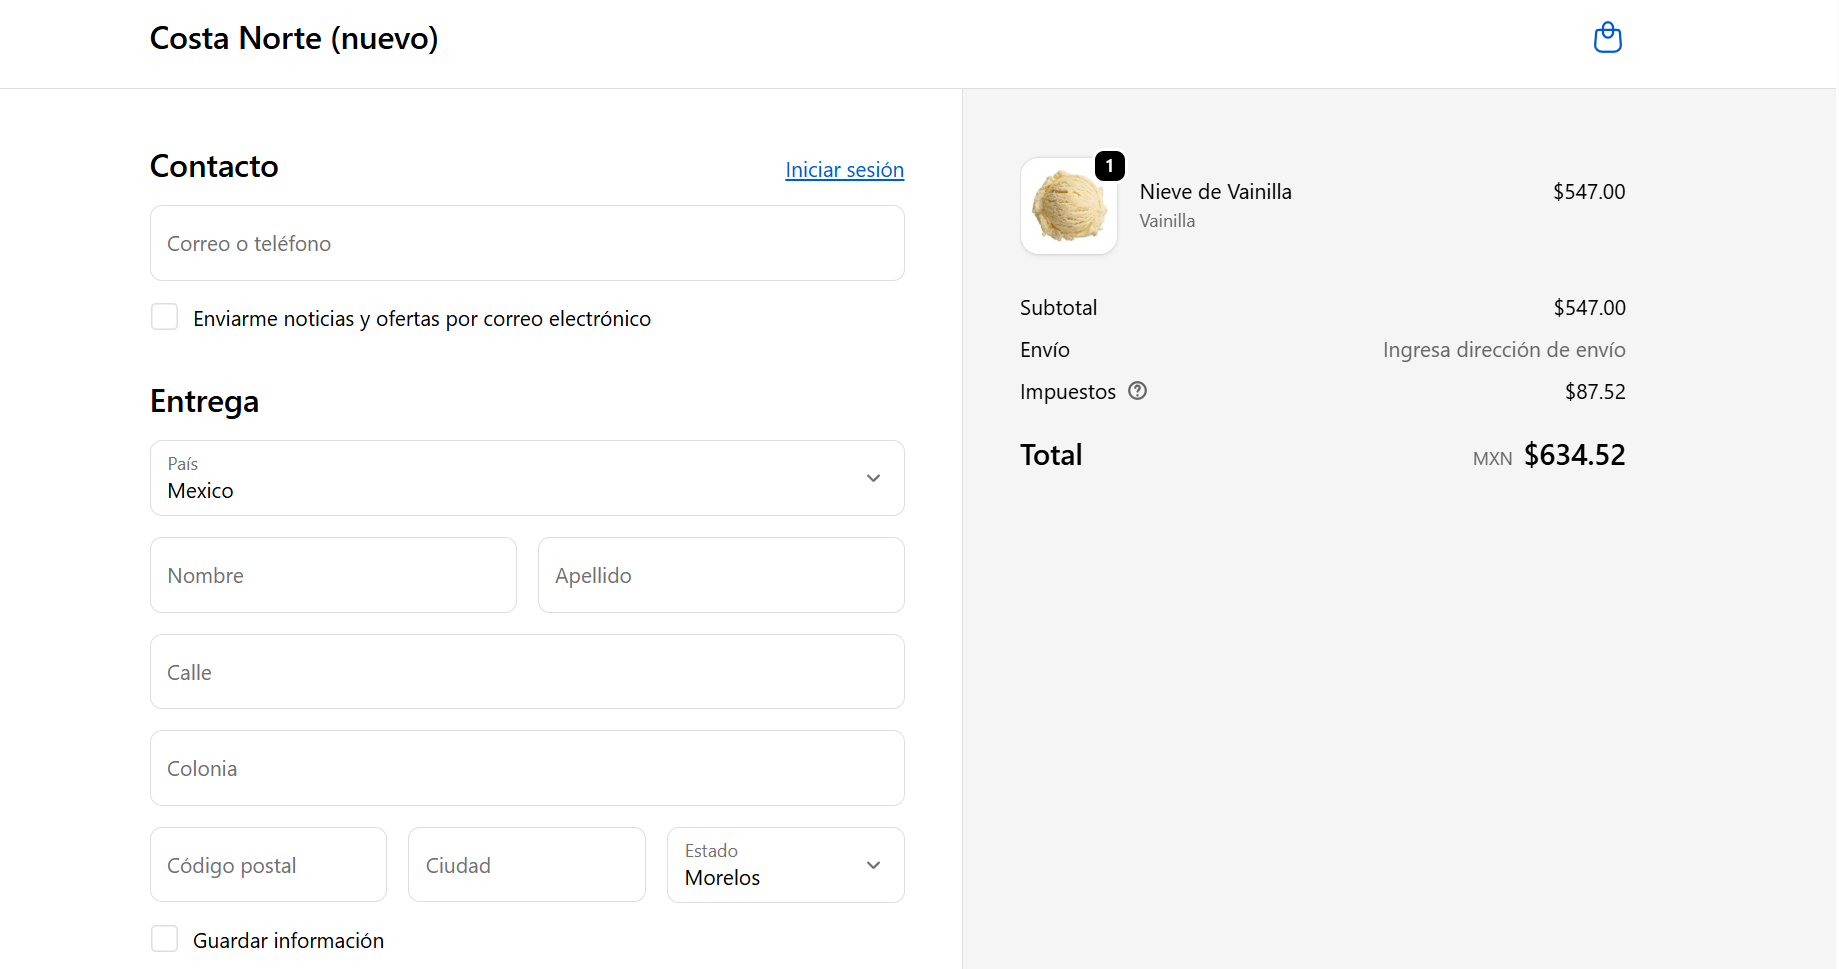1839x969 pixels.
Task: Click the Colonia input field
Action: 527,768
